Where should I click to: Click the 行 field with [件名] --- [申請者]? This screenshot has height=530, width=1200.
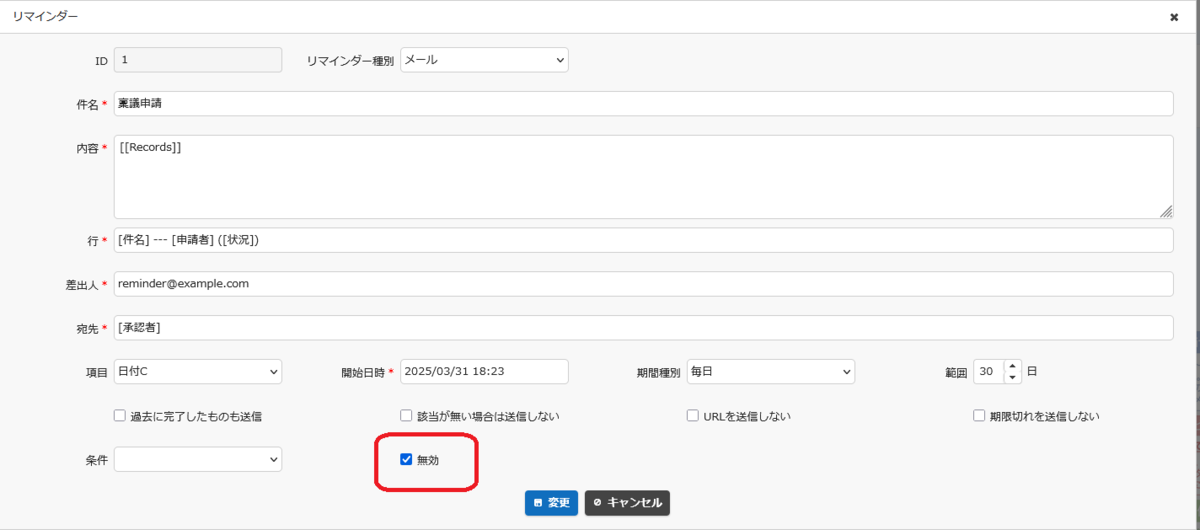(643, 240)
